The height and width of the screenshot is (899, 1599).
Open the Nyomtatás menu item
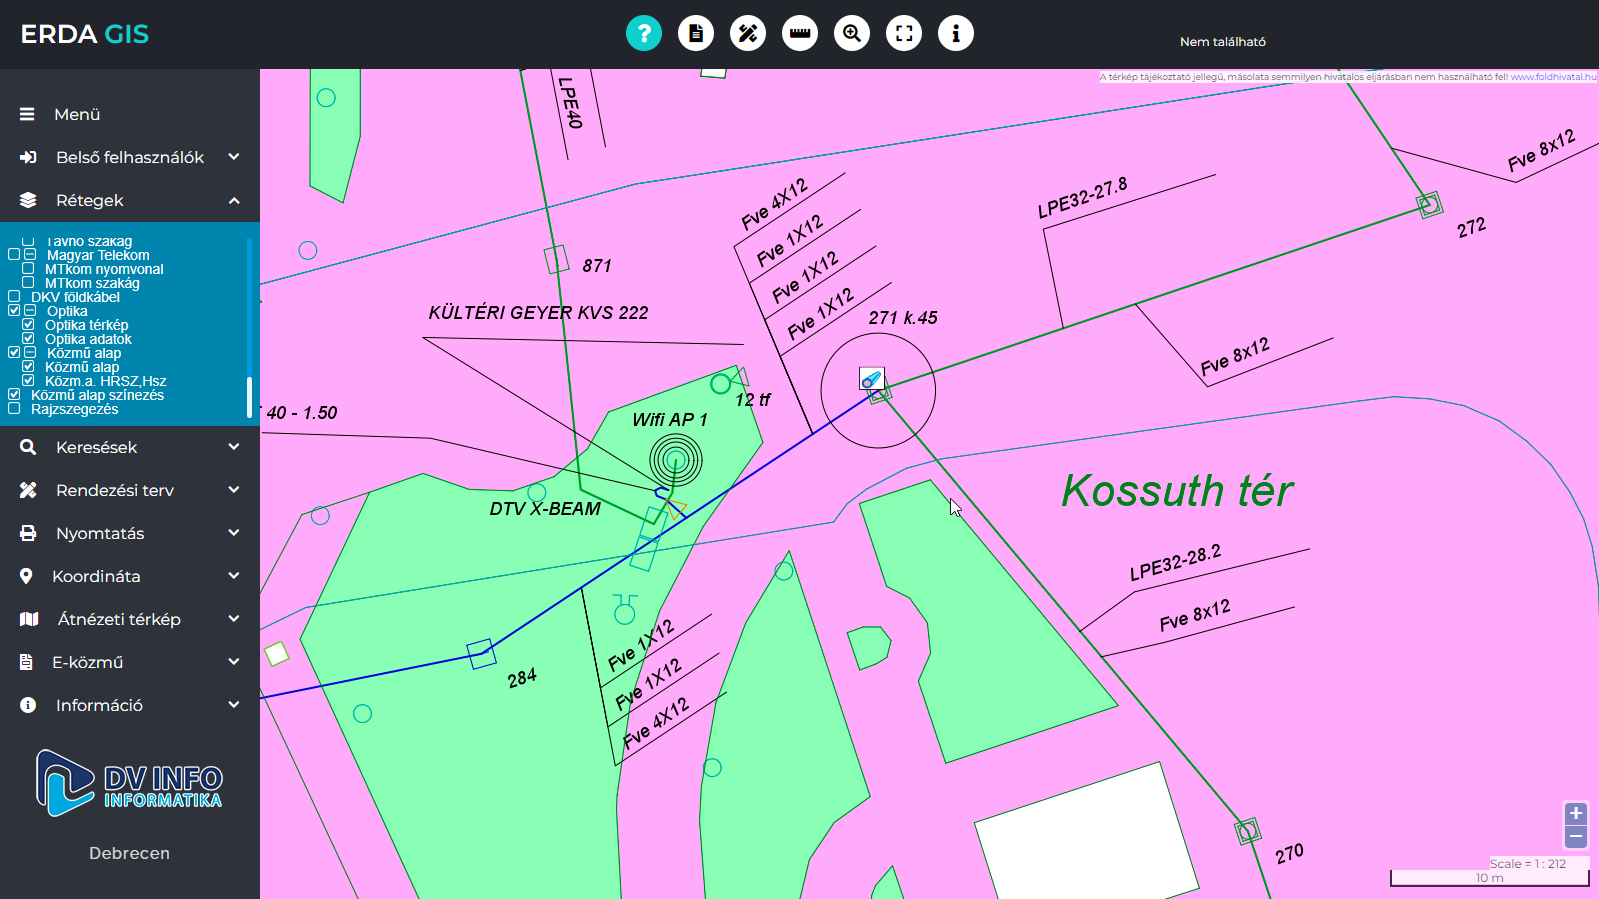click(130, 533)
